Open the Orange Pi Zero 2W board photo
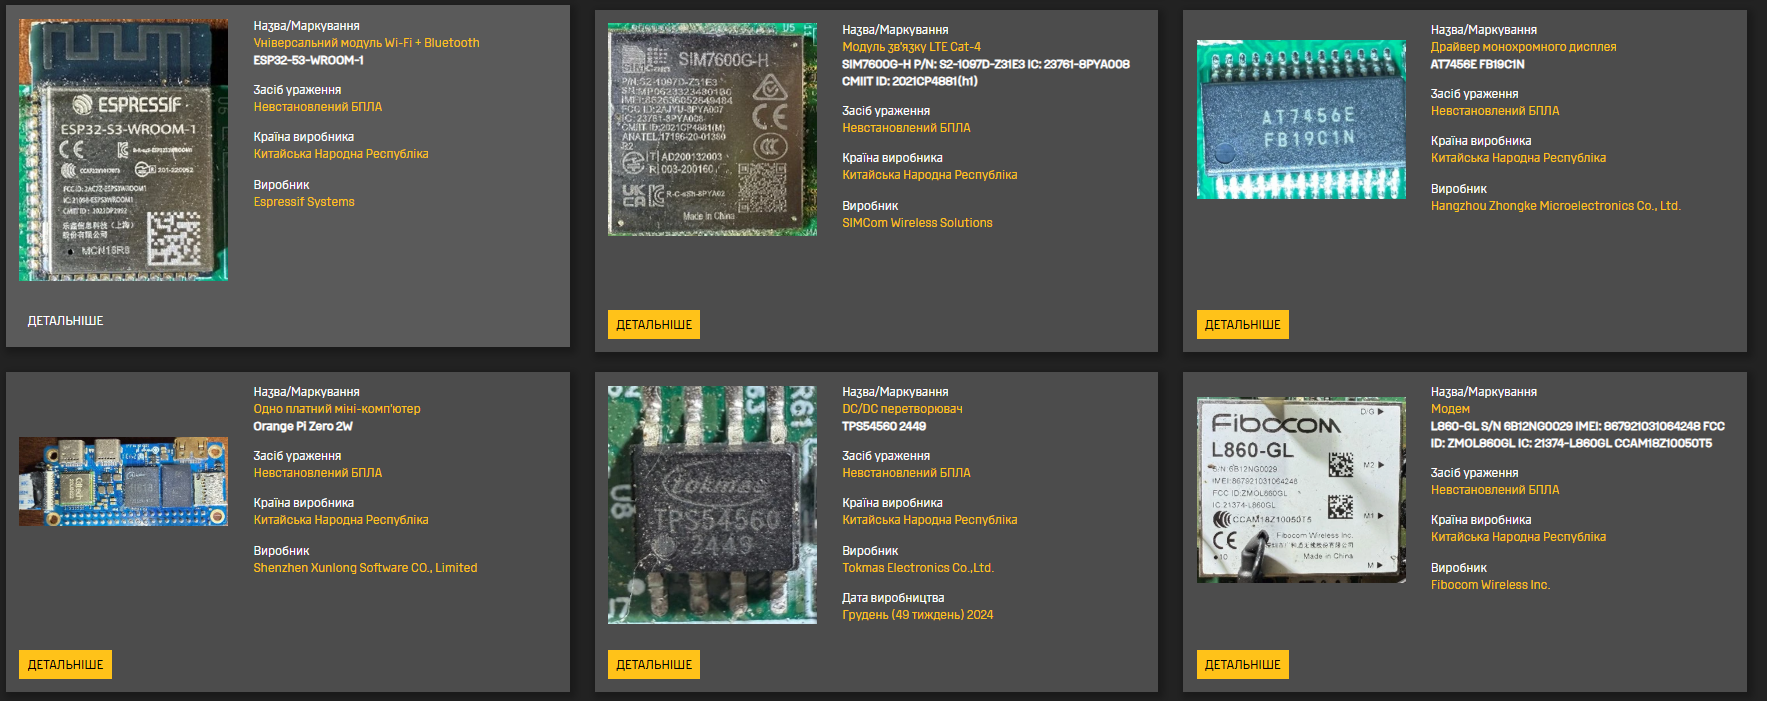 coord(123,481)
